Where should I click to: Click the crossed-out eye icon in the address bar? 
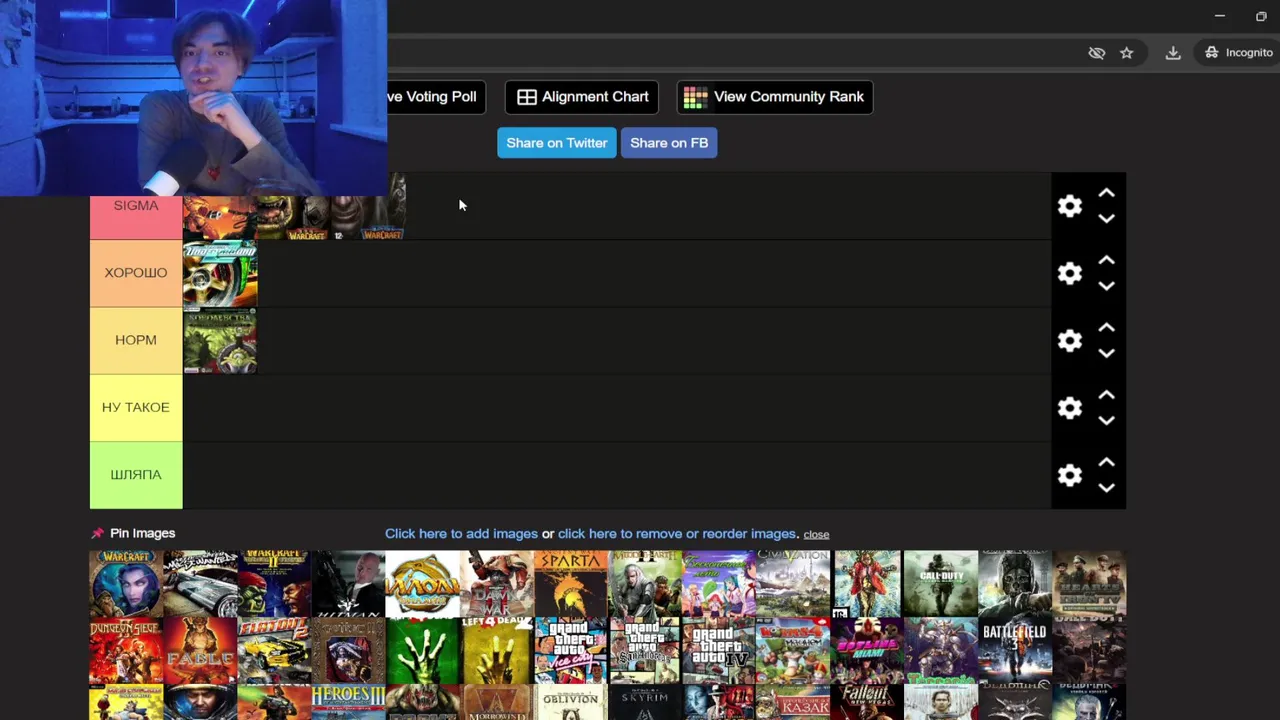pyautogui.click(x=1097, y=53)
